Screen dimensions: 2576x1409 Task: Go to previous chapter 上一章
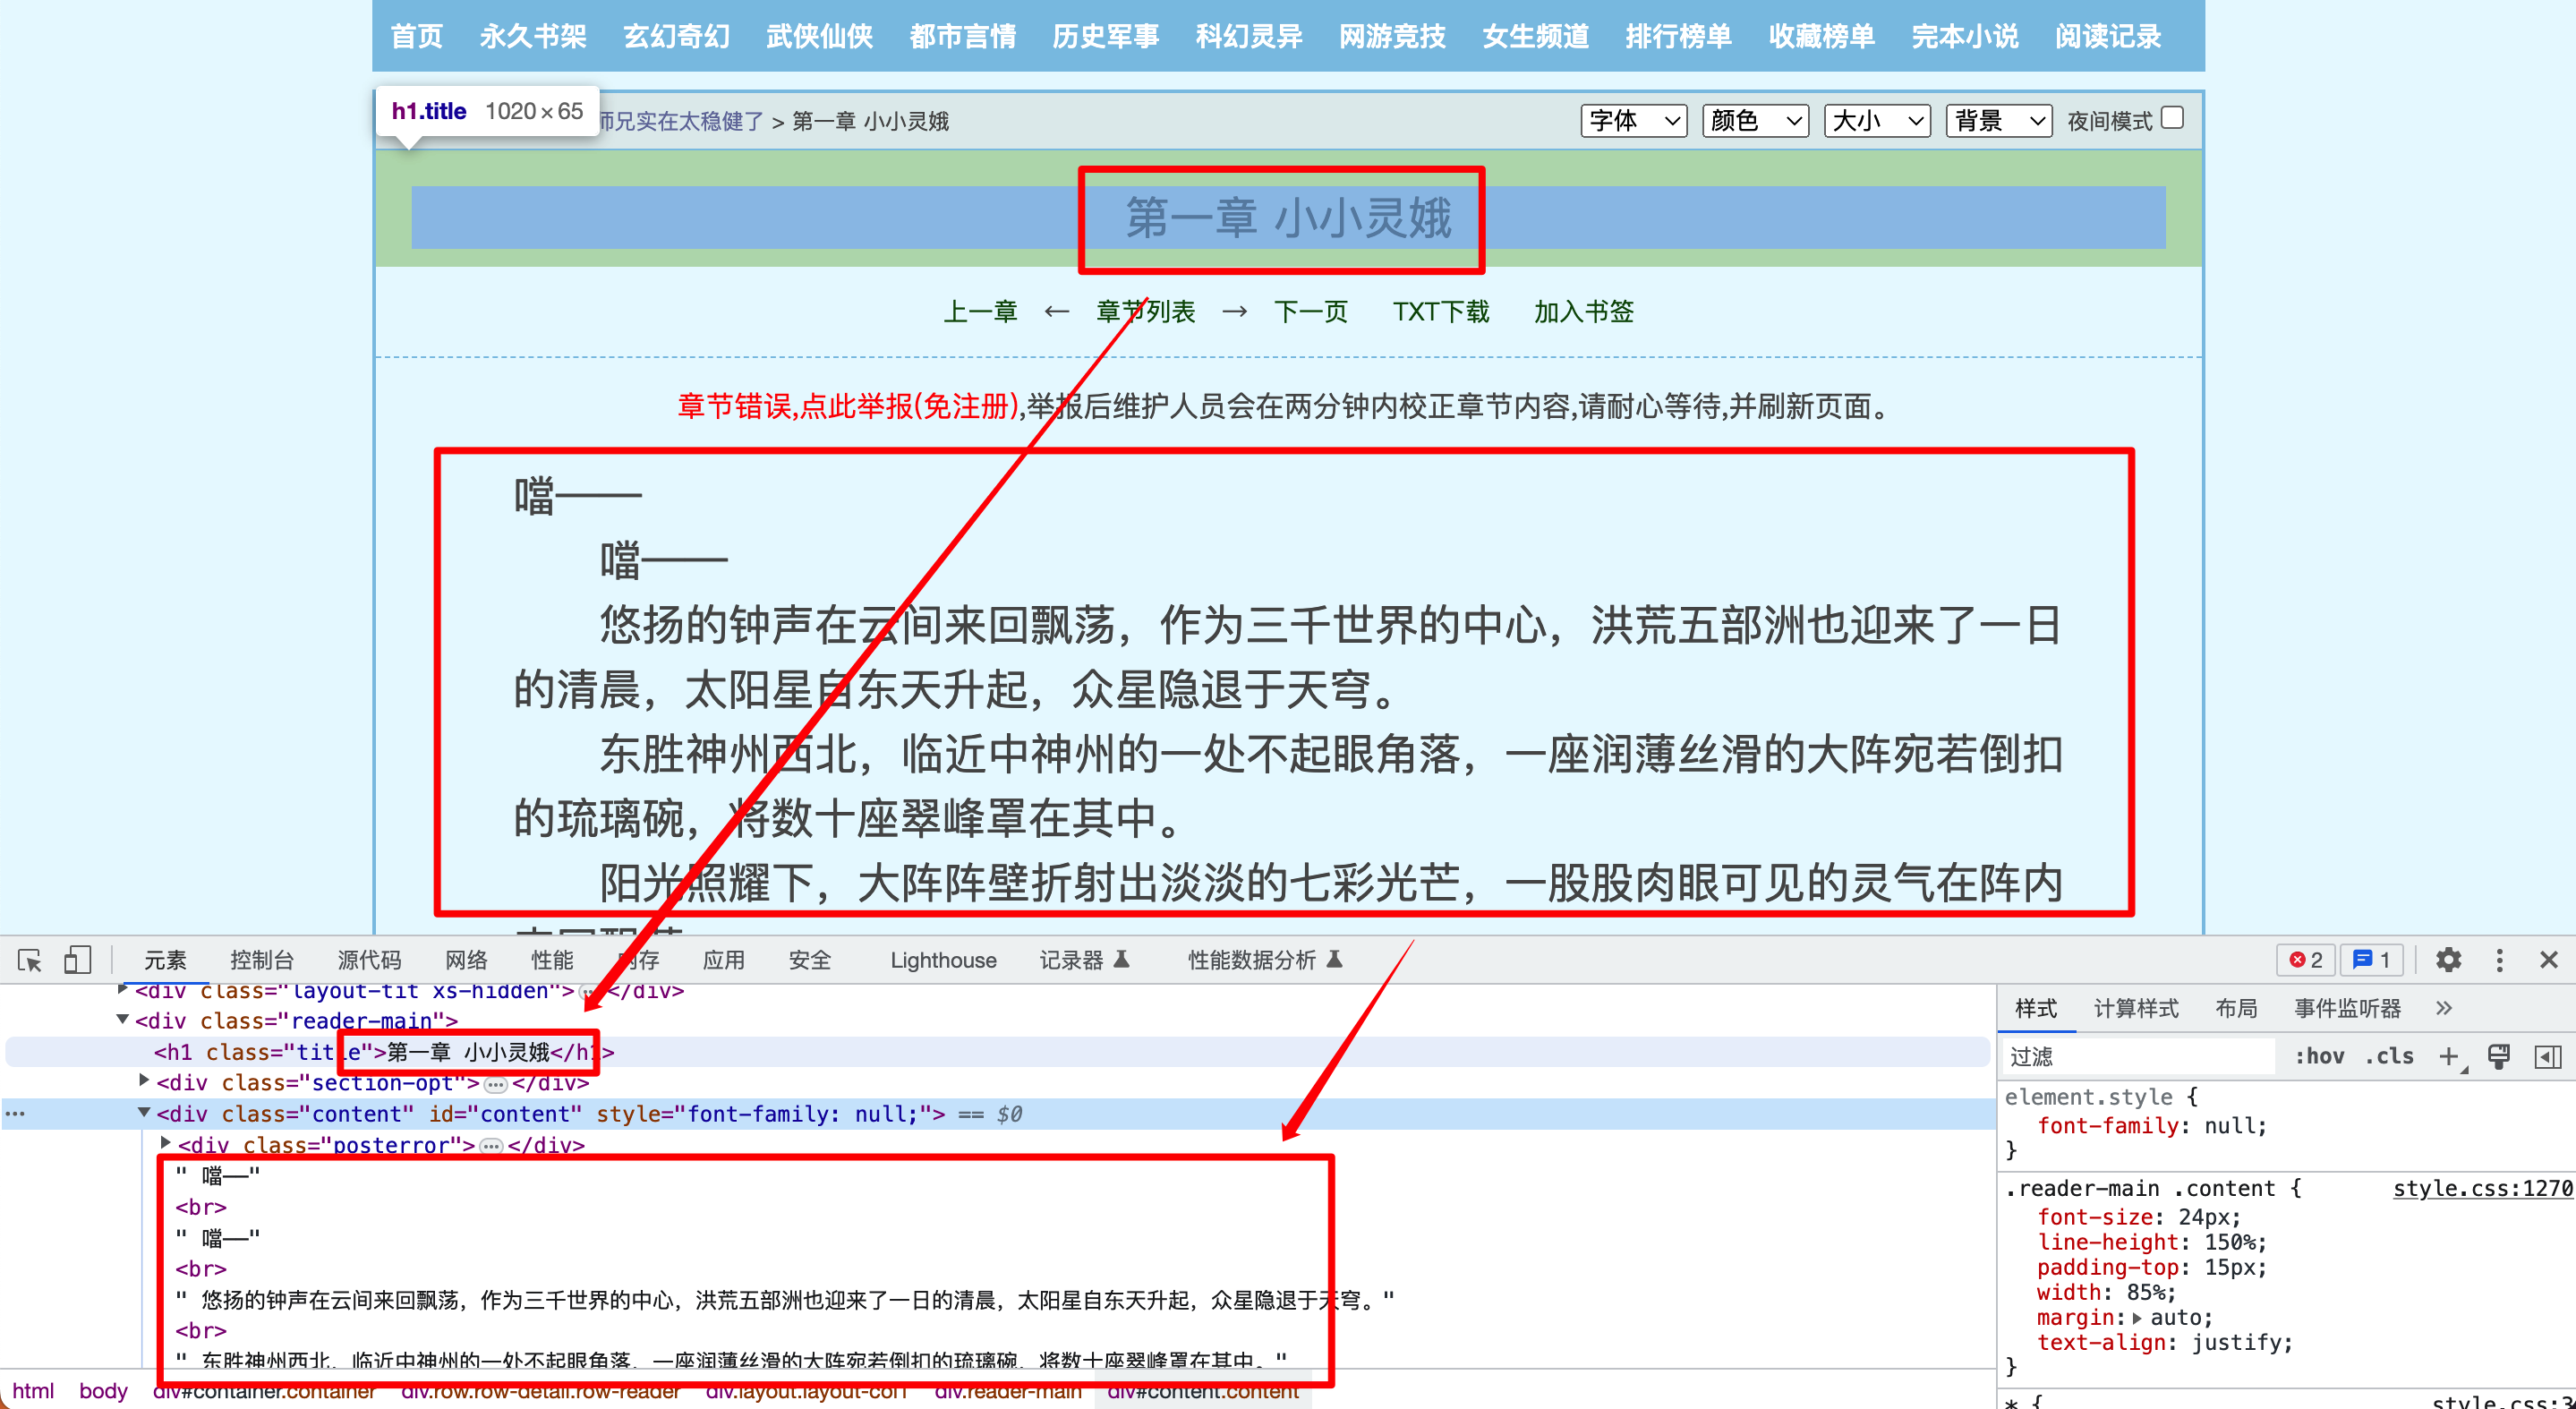click(x=980, y=312)
